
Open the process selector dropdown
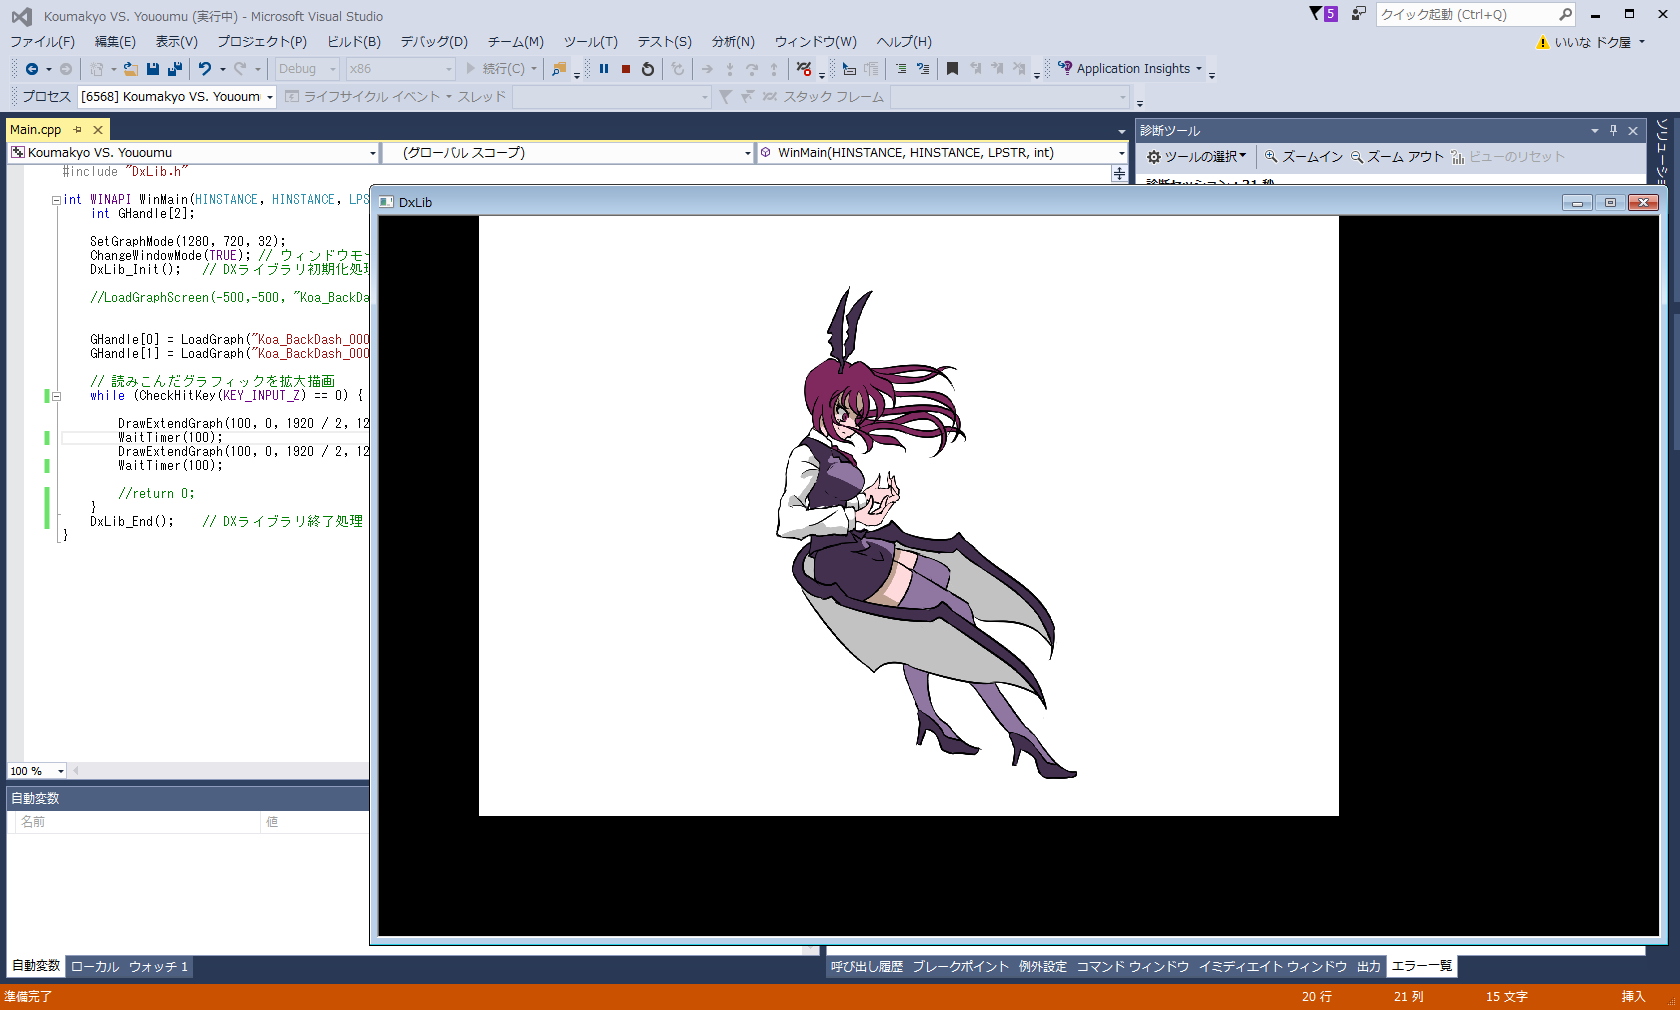point(270,97)
